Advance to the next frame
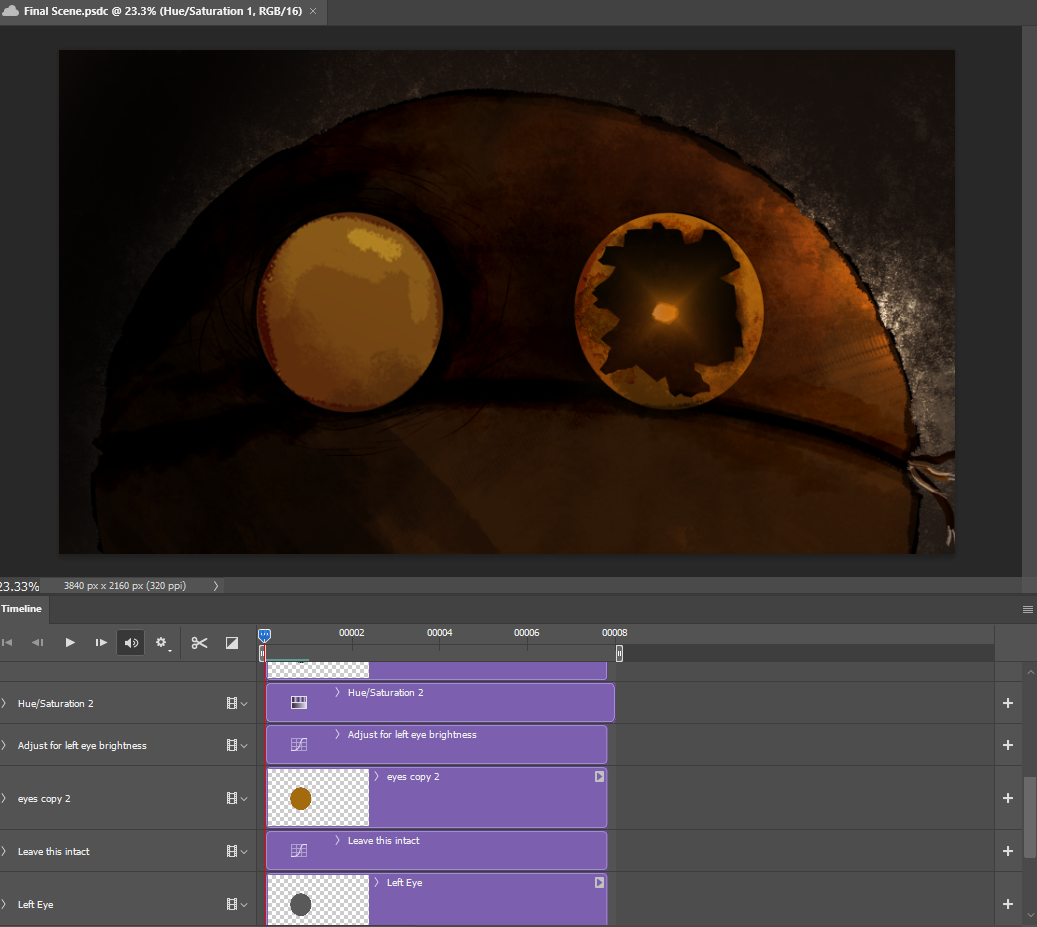Viewport: 1037px width, 927px height. point(101,643)
